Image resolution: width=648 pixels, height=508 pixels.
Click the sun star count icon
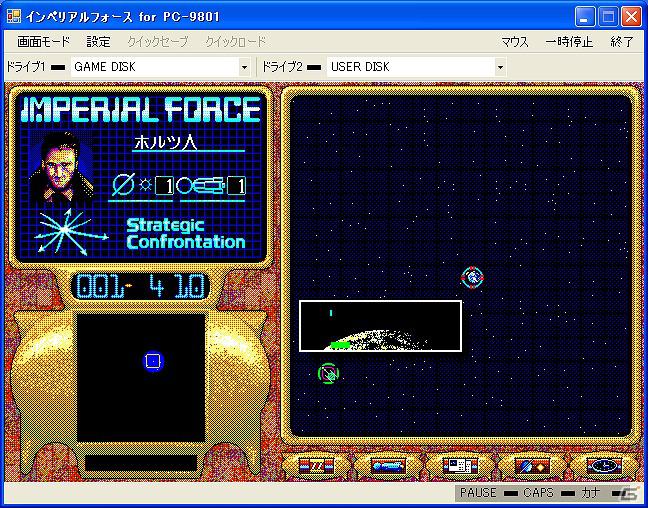[146, 185]
